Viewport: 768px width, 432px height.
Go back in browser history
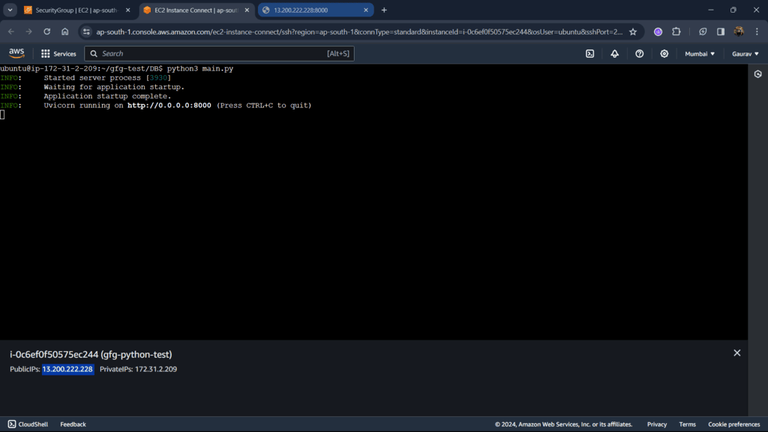(11, 32)
